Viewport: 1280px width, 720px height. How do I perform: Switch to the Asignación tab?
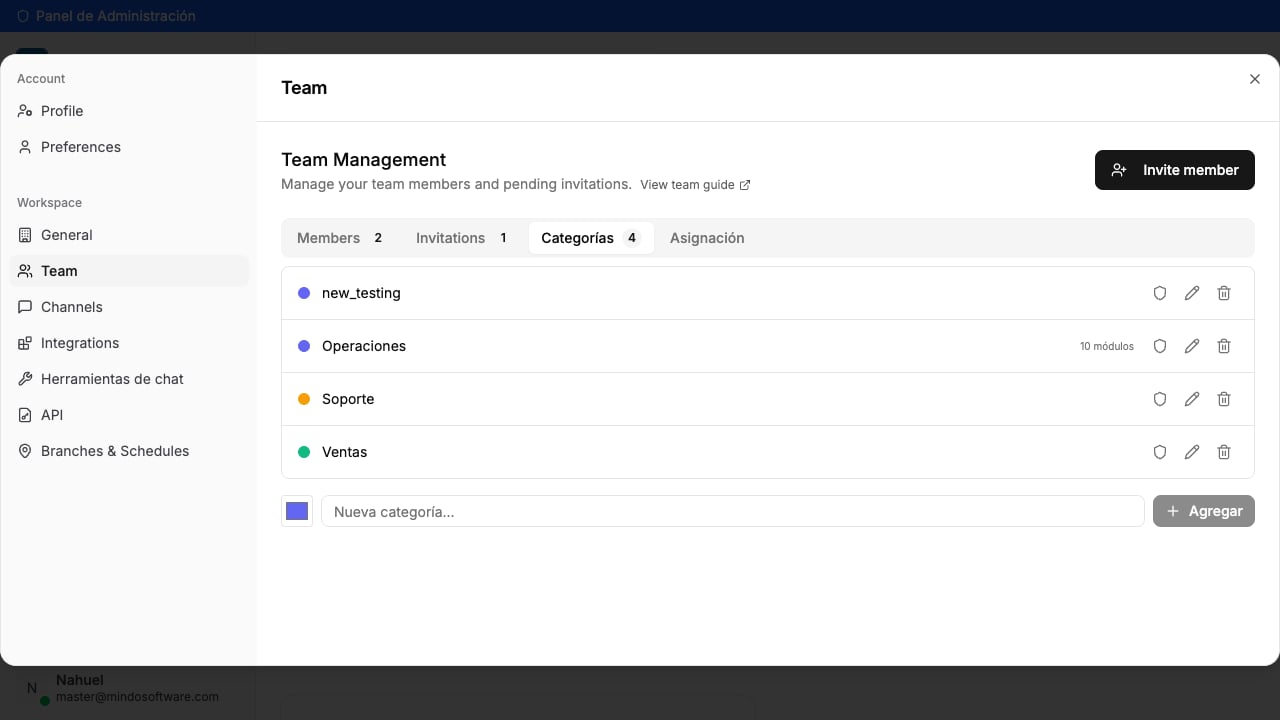click(x=707, y=238)
